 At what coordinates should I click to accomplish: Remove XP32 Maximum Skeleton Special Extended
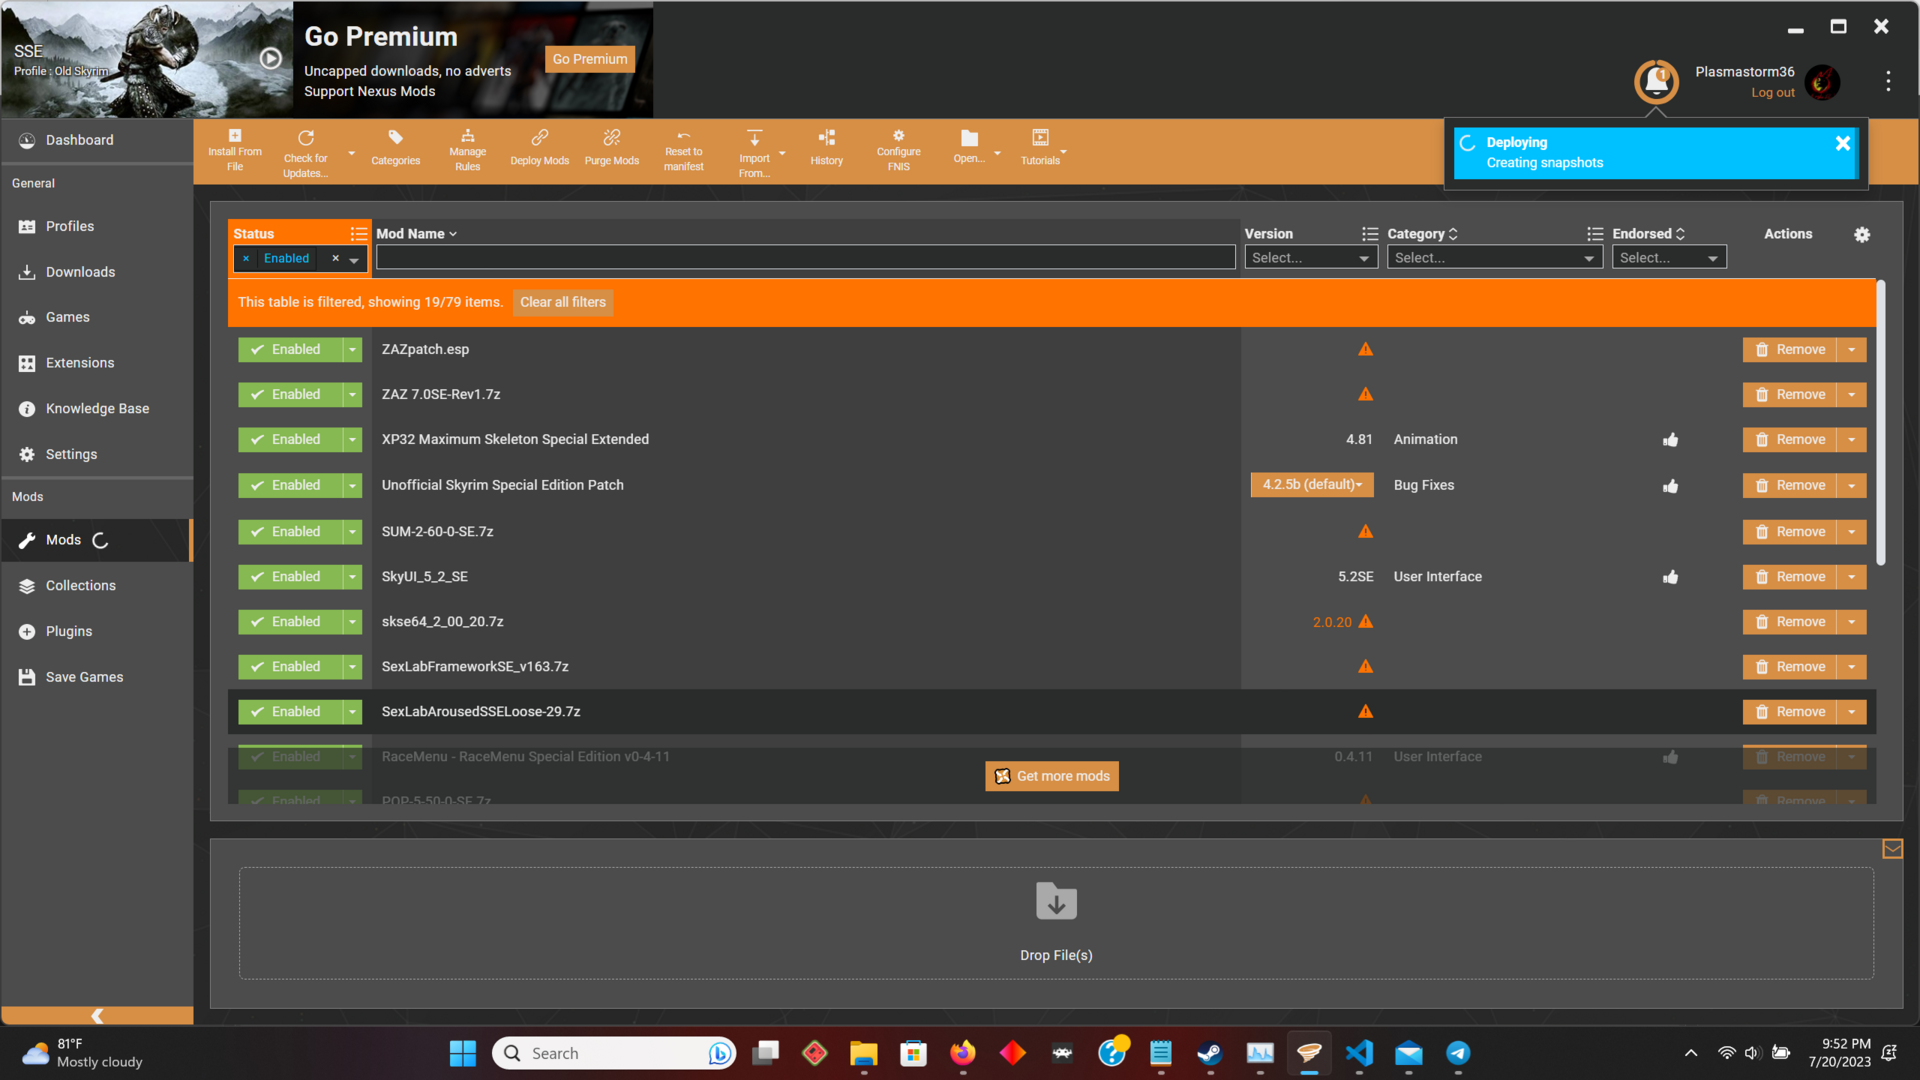[x=1790, y=439]
